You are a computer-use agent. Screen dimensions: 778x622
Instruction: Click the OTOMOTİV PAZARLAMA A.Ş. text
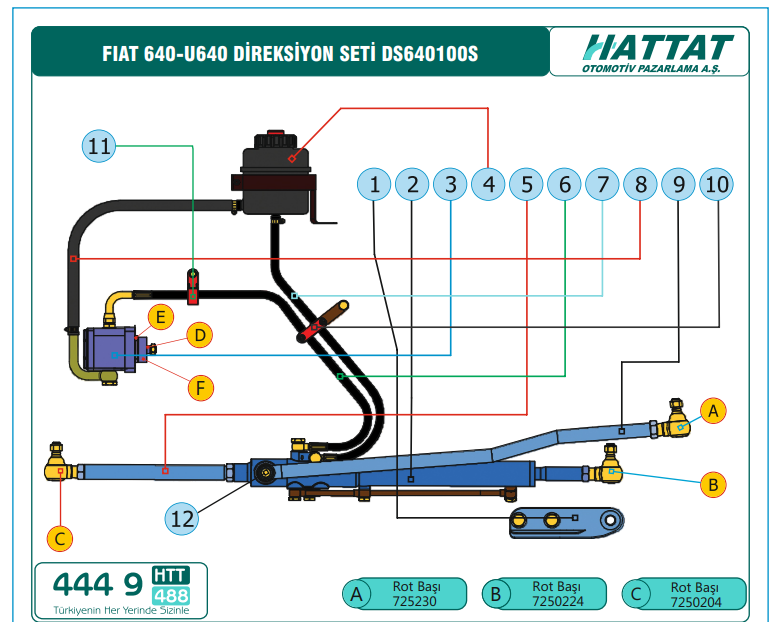pyautogui.click(x=651, y=68)
